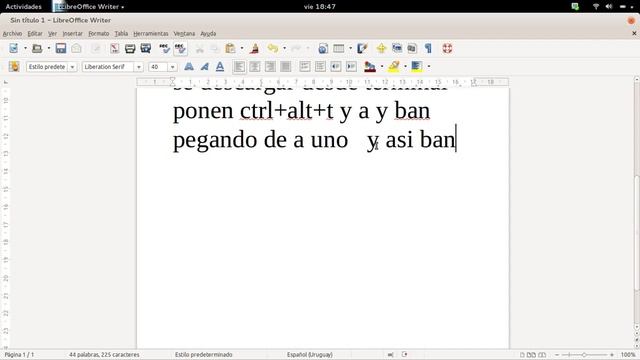Expand the font size 40 dropdown
The height and width of the screenshot is (360, 640).
click(173, 67)
